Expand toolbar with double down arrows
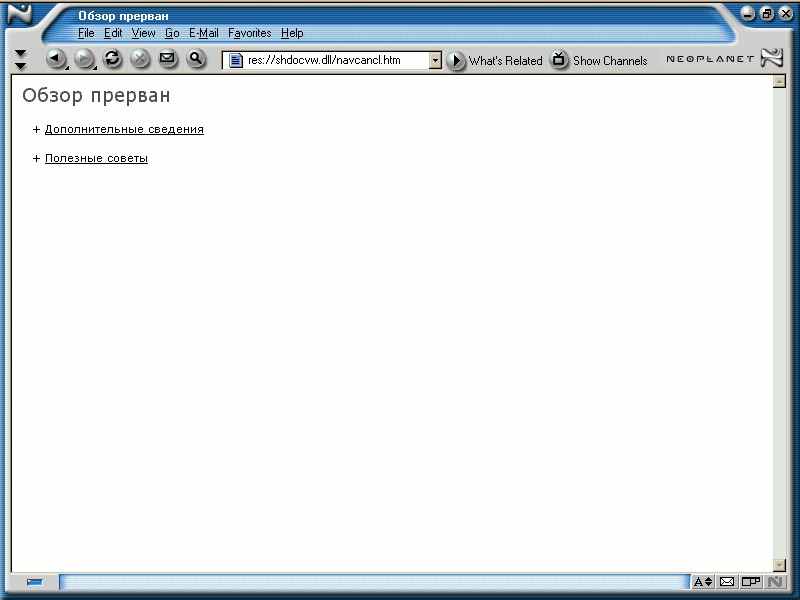Image resolution: width=800 pixels, height=600 pixels. tap(20, 60)
